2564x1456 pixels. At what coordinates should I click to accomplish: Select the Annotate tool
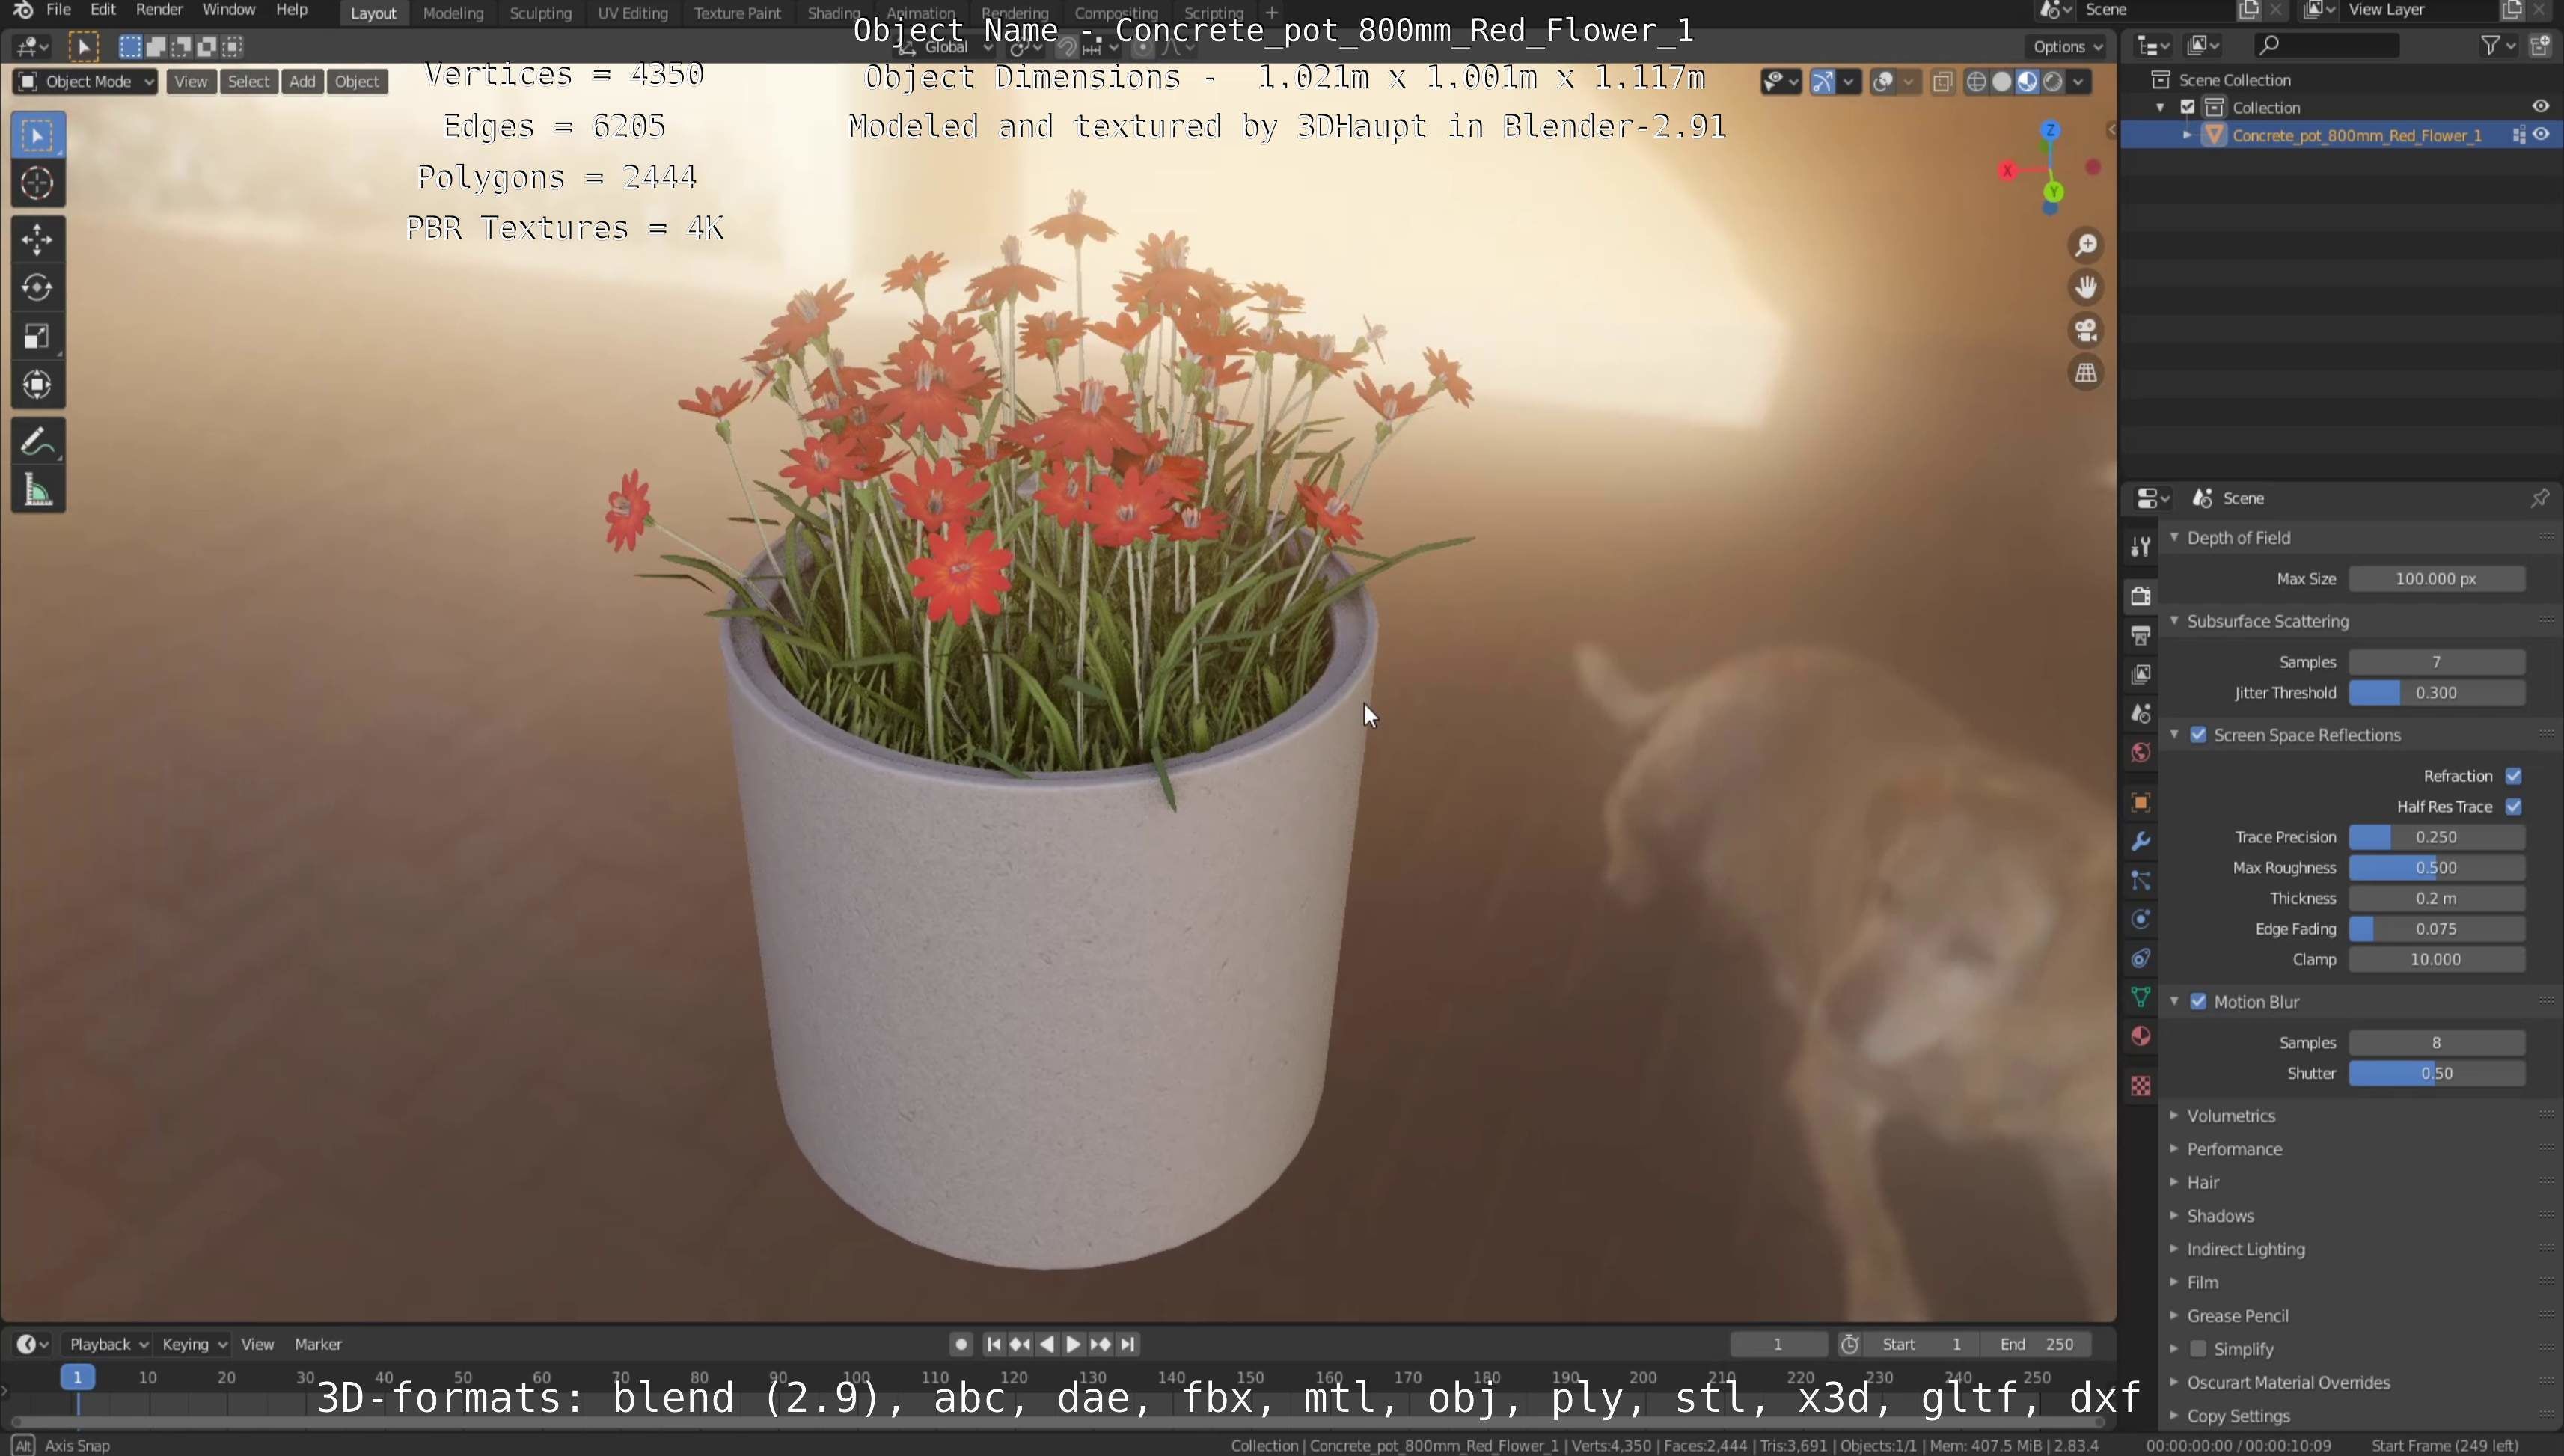38,441
